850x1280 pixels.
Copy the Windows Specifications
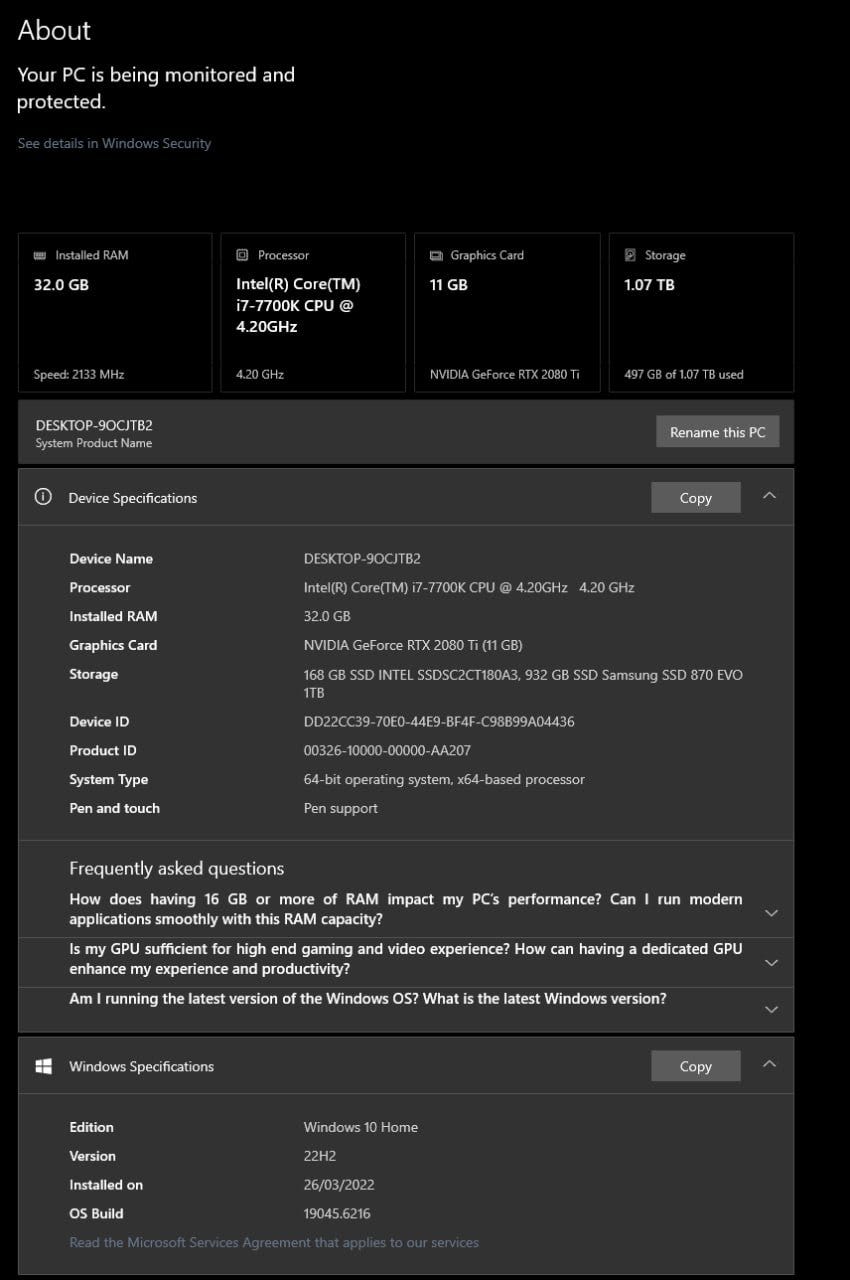pos(695,1066)
